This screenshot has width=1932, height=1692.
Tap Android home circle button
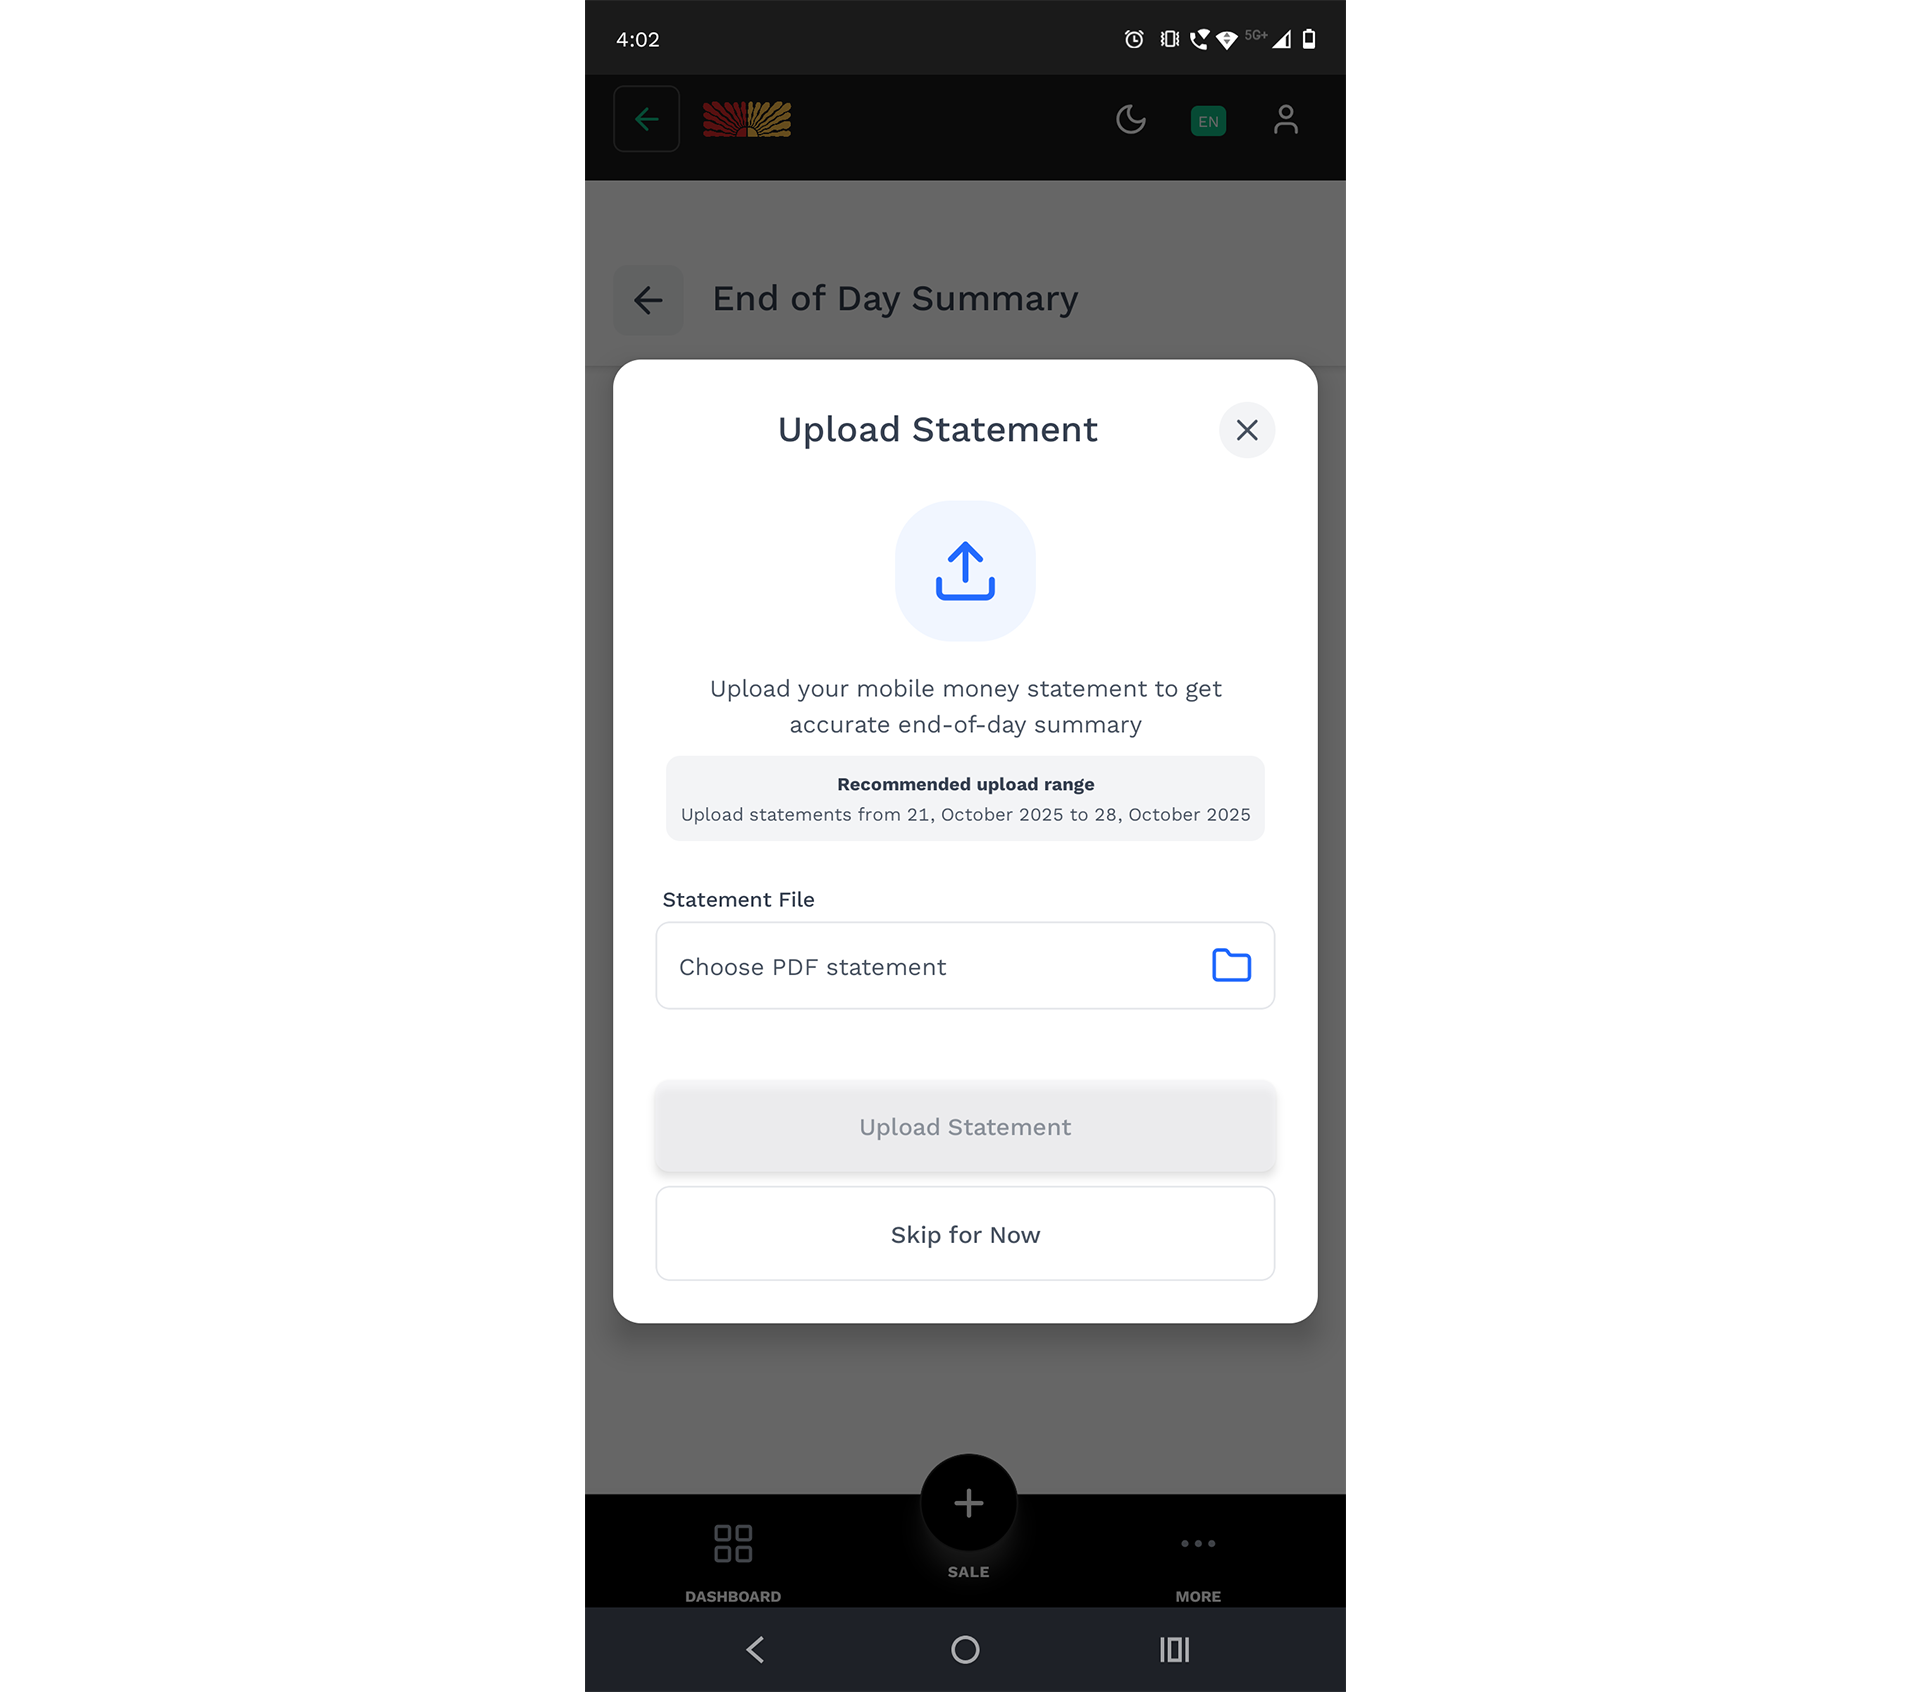965,1650
